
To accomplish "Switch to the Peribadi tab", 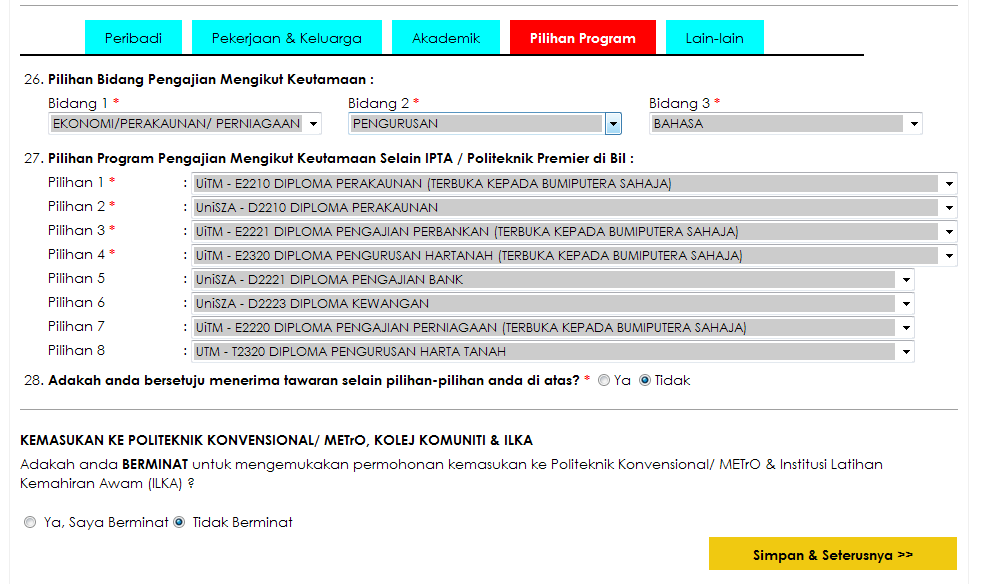I will click(x=133, y=38).
